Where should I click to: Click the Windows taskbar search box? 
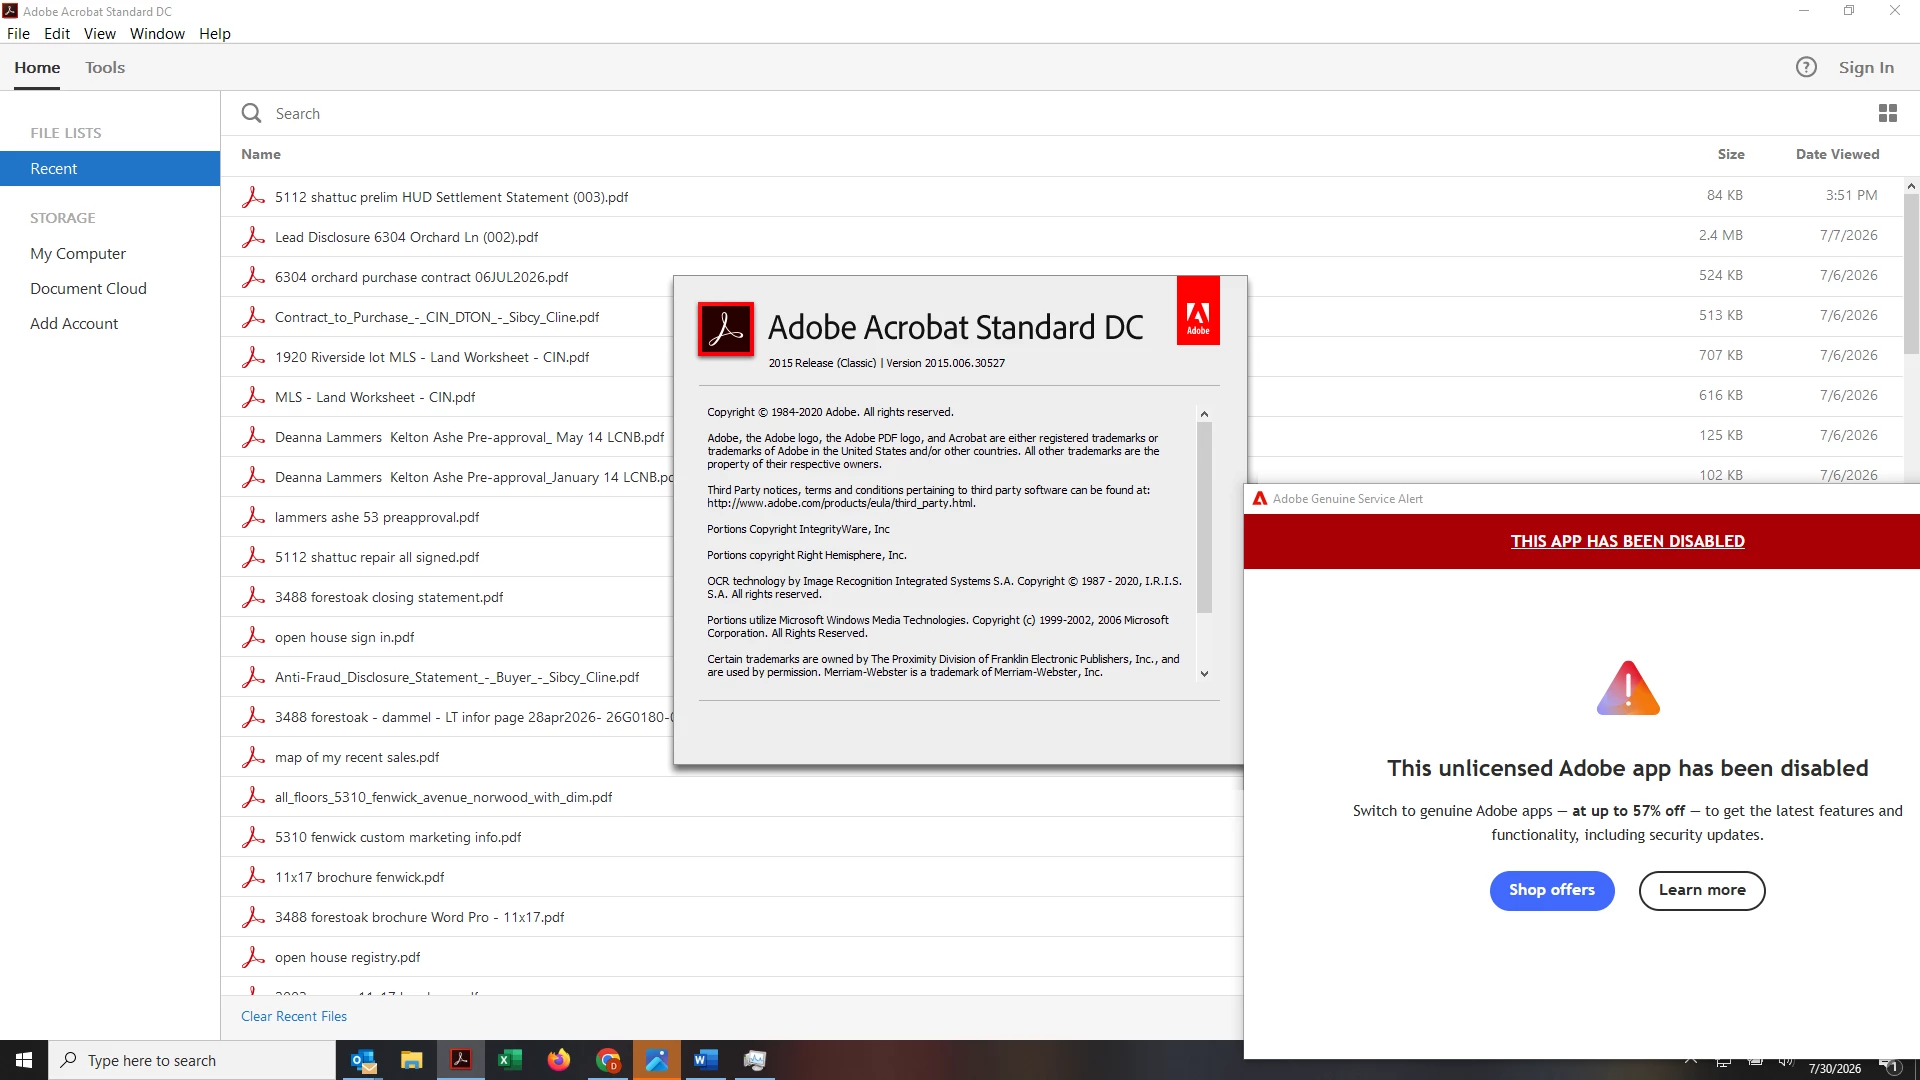tap(192, 1060)
